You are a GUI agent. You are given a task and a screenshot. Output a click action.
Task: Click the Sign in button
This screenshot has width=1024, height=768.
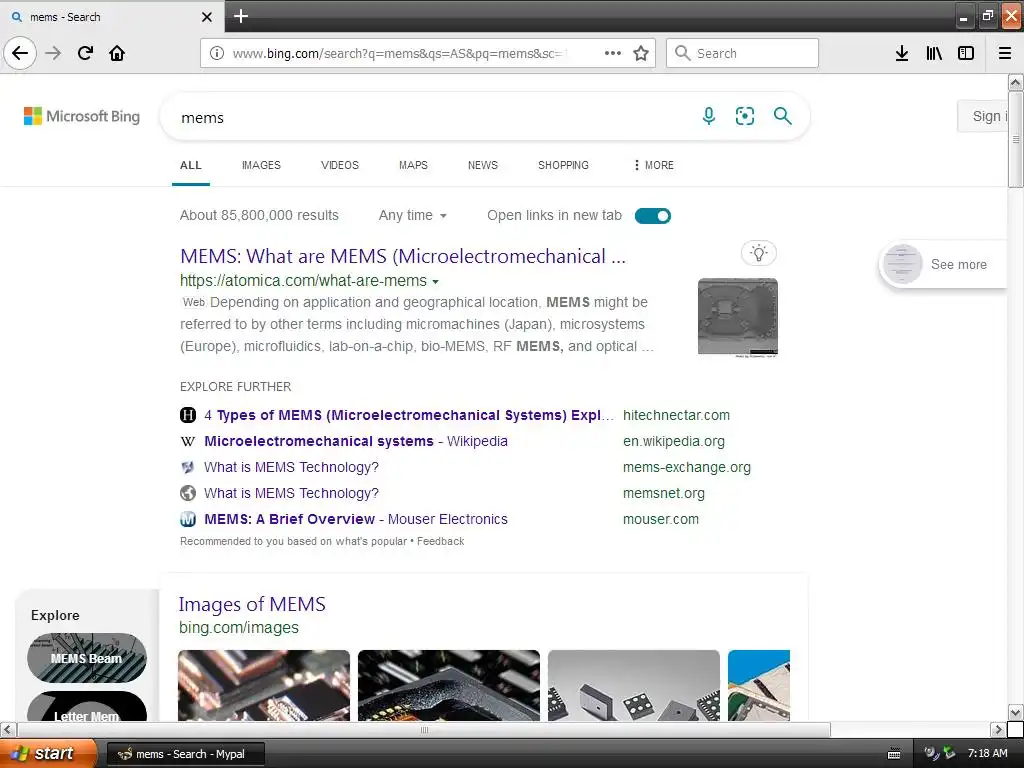click(983, 116)
